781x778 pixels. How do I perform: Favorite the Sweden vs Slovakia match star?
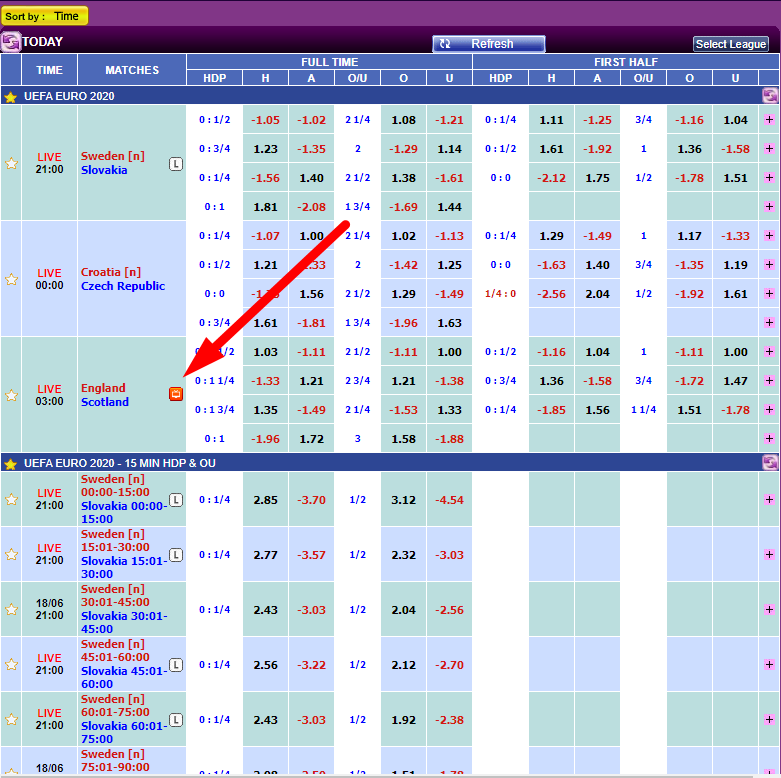[11, 163]
